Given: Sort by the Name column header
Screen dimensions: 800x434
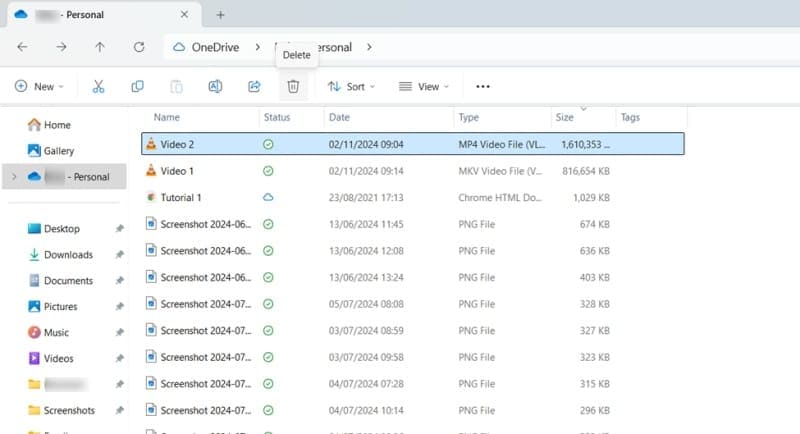Looking at the screenshot, I should coord(167,117).
